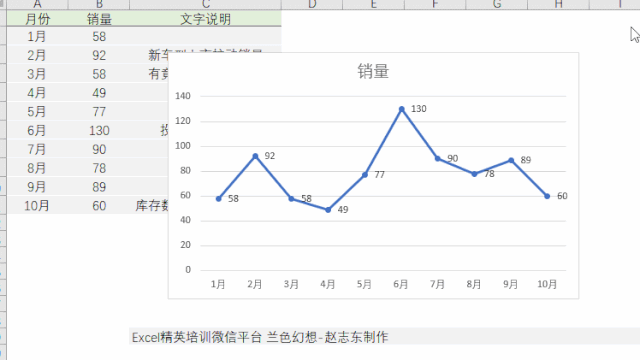Click the 60 data label on chart
This screenshot has width=640, height=360.
[x=562, y=196]
